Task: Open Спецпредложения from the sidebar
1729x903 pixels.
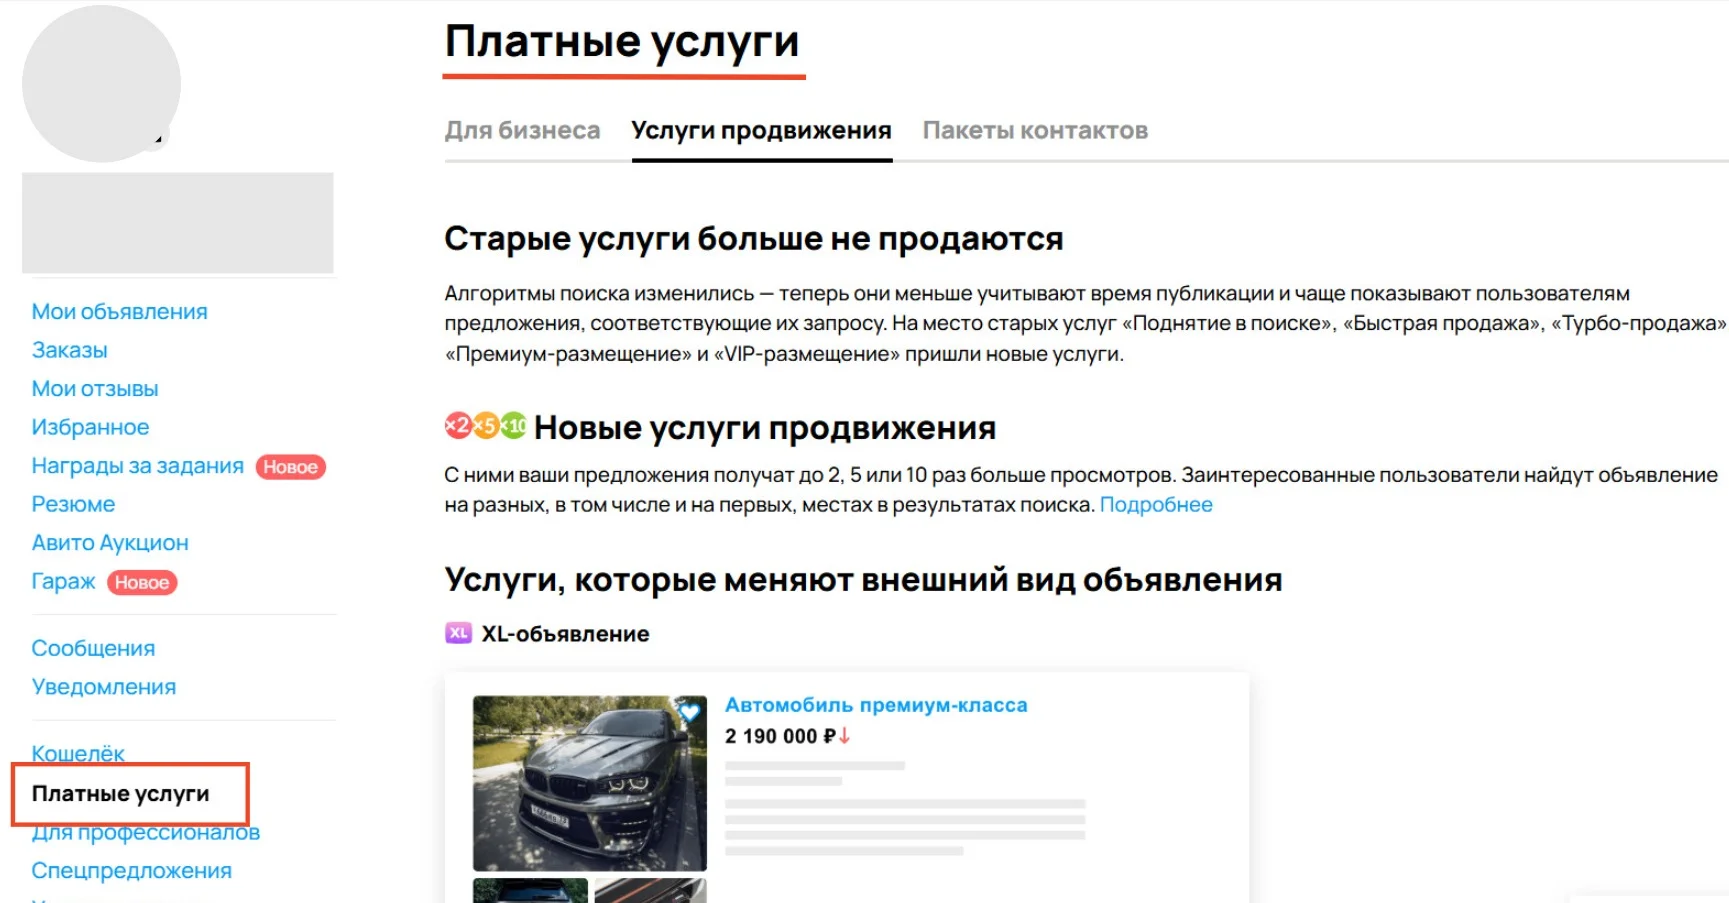Action: 131,869
